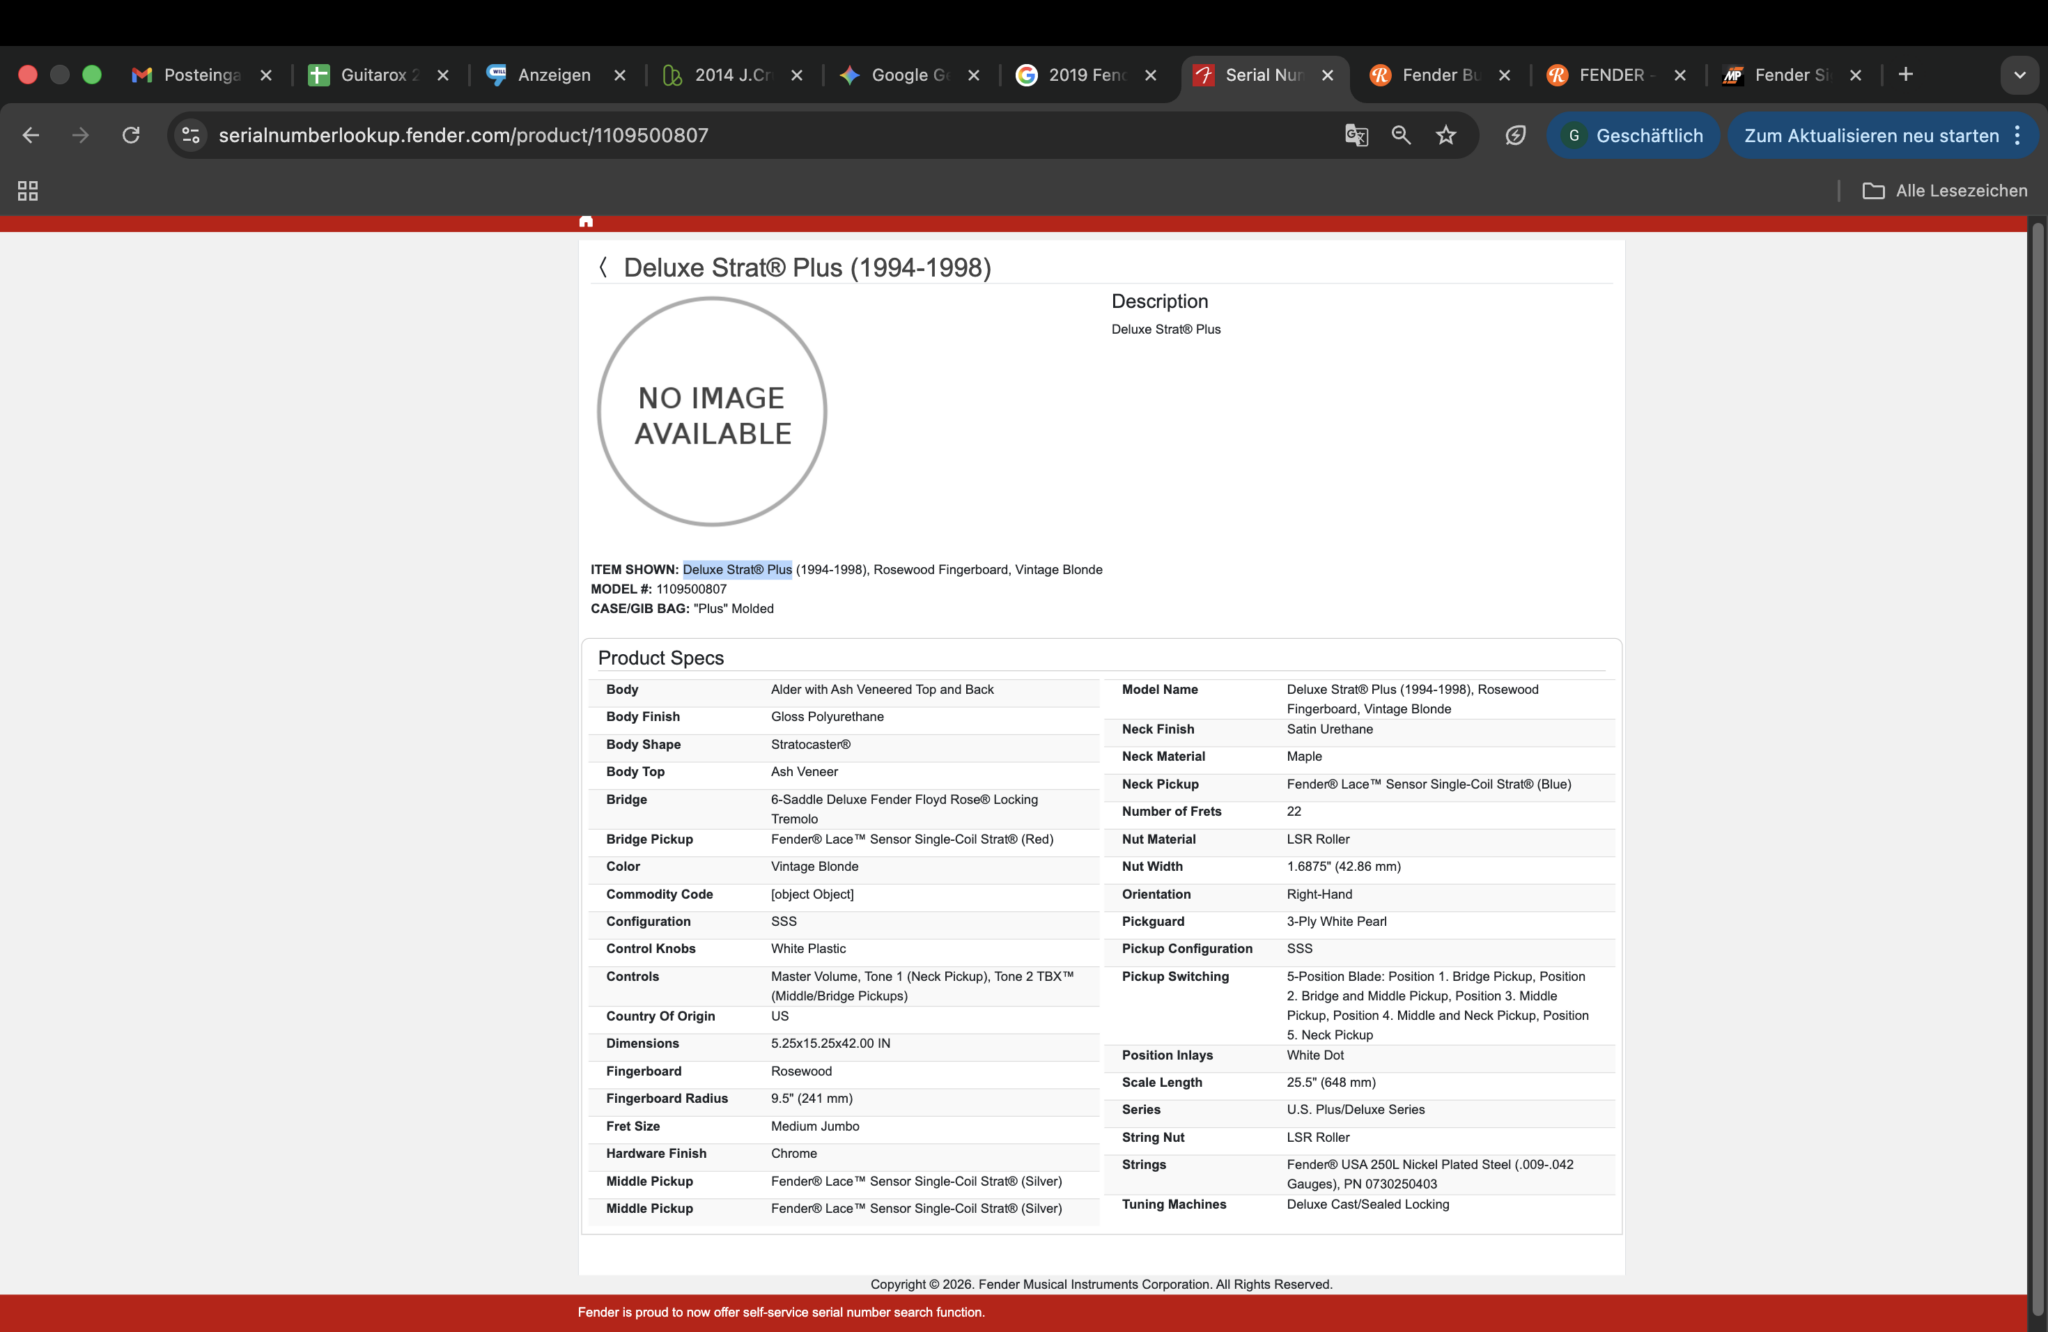Click the 9.5" (241 mm) fingerboard radius value
The image size is (2048, 1332).
[x=812, y=1099]
